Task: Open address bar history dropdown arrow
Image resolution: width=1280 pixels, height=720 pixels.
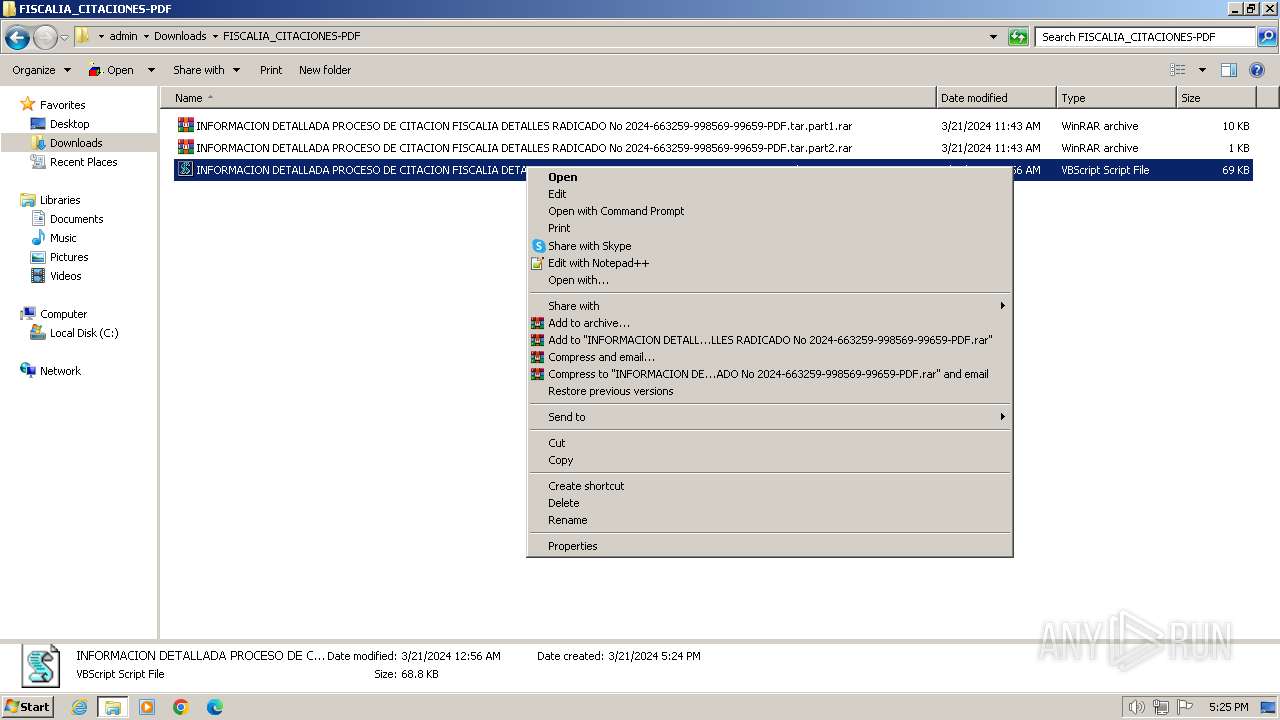Action: click(x=993, y=37)
